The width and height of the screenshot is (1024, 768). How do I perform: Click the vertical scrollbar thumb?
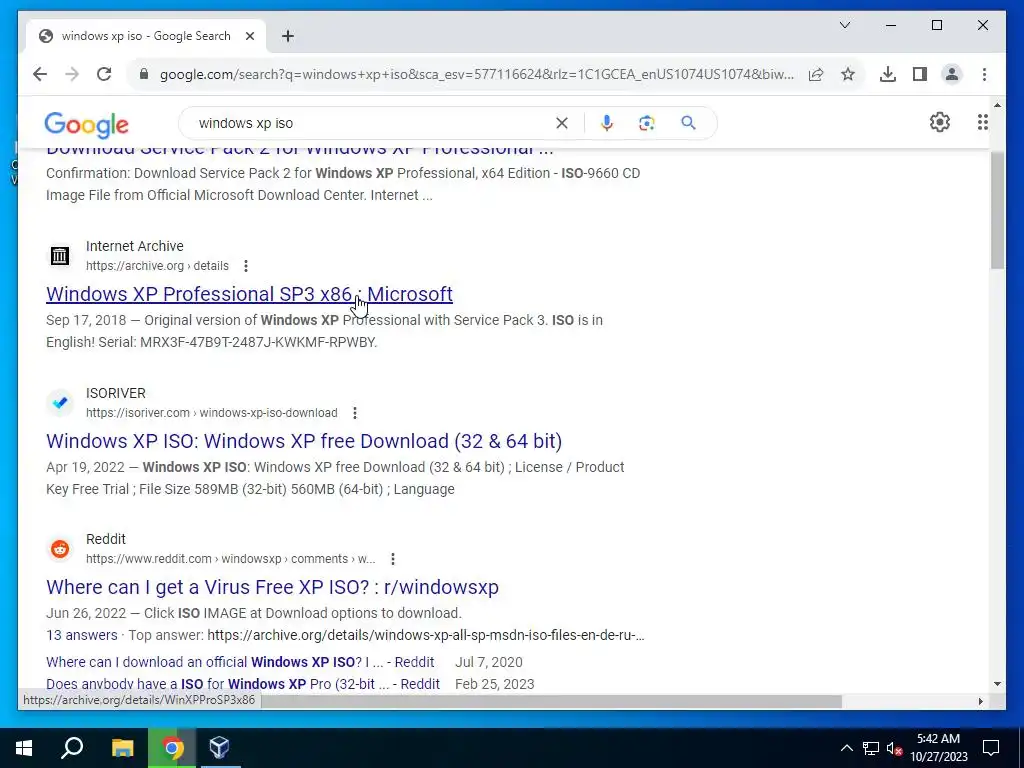[997, 210]
